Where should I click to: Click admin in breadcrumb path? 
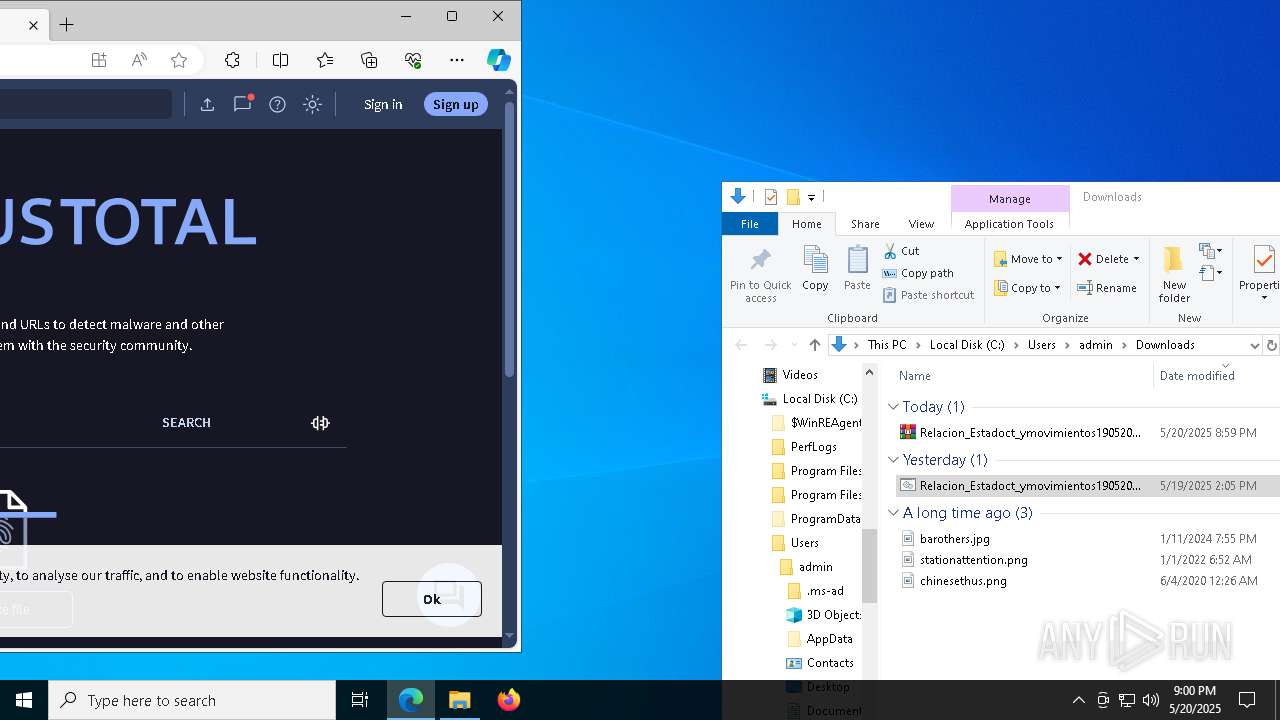(x=1095, y=345)
